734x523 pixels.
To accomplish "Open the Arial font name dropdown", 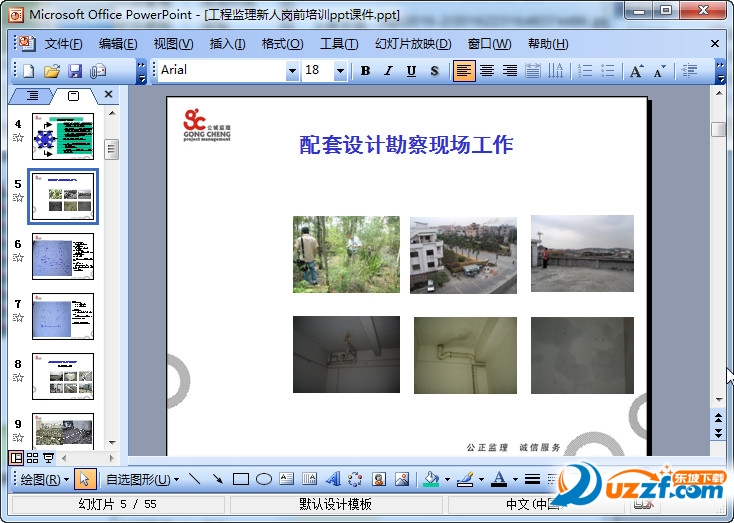I will (x=292, y=71).
